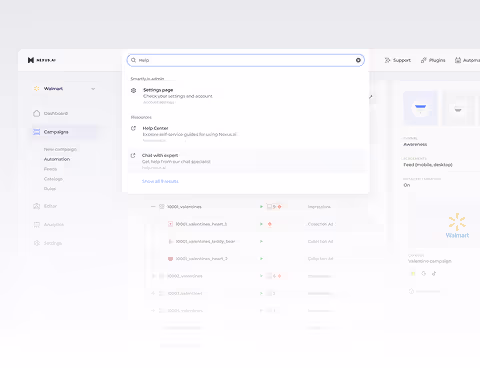Screen dimensions: 480x368
Task: Click the external link icon beside Help Center
Action: point(133,128)
